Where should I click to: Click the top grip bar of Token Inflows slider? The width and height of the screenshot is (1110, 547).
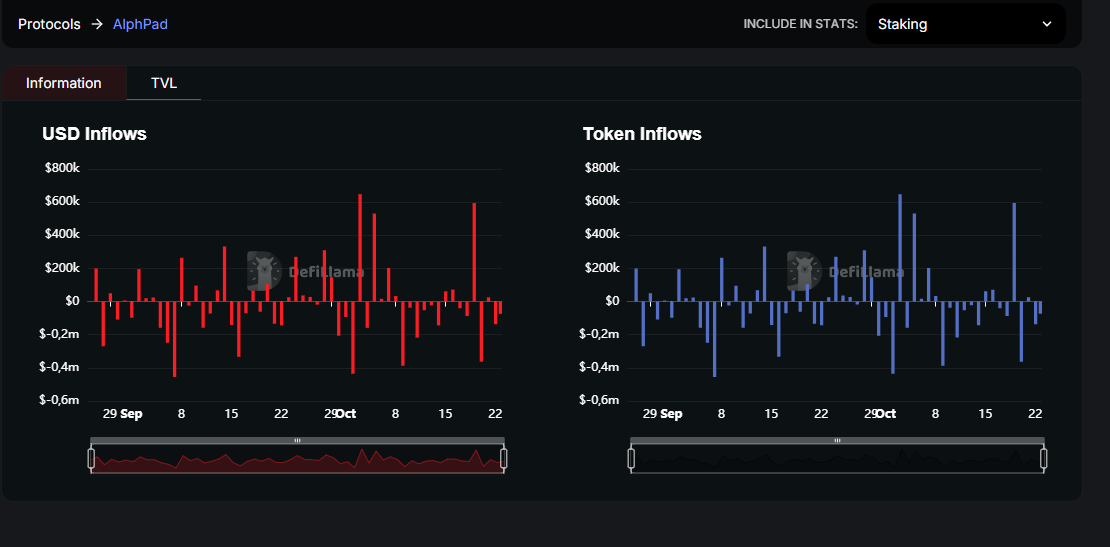point(837,440)
